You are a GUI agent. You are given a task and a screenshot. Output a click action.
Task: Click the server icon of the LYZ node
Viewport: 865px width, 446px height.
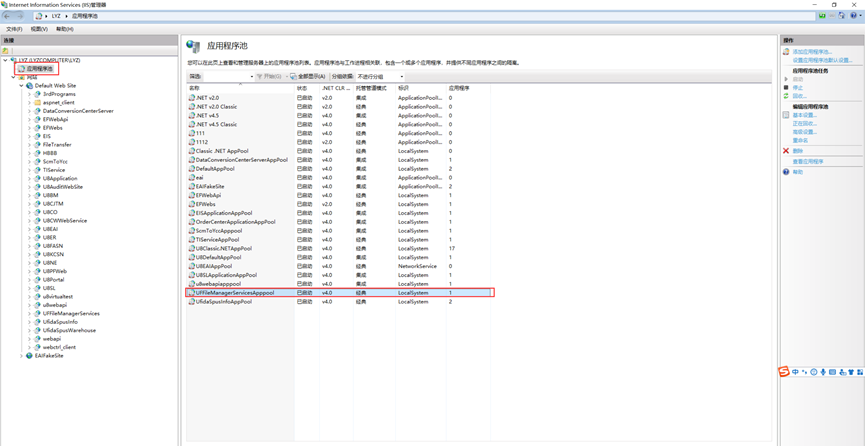14,60
